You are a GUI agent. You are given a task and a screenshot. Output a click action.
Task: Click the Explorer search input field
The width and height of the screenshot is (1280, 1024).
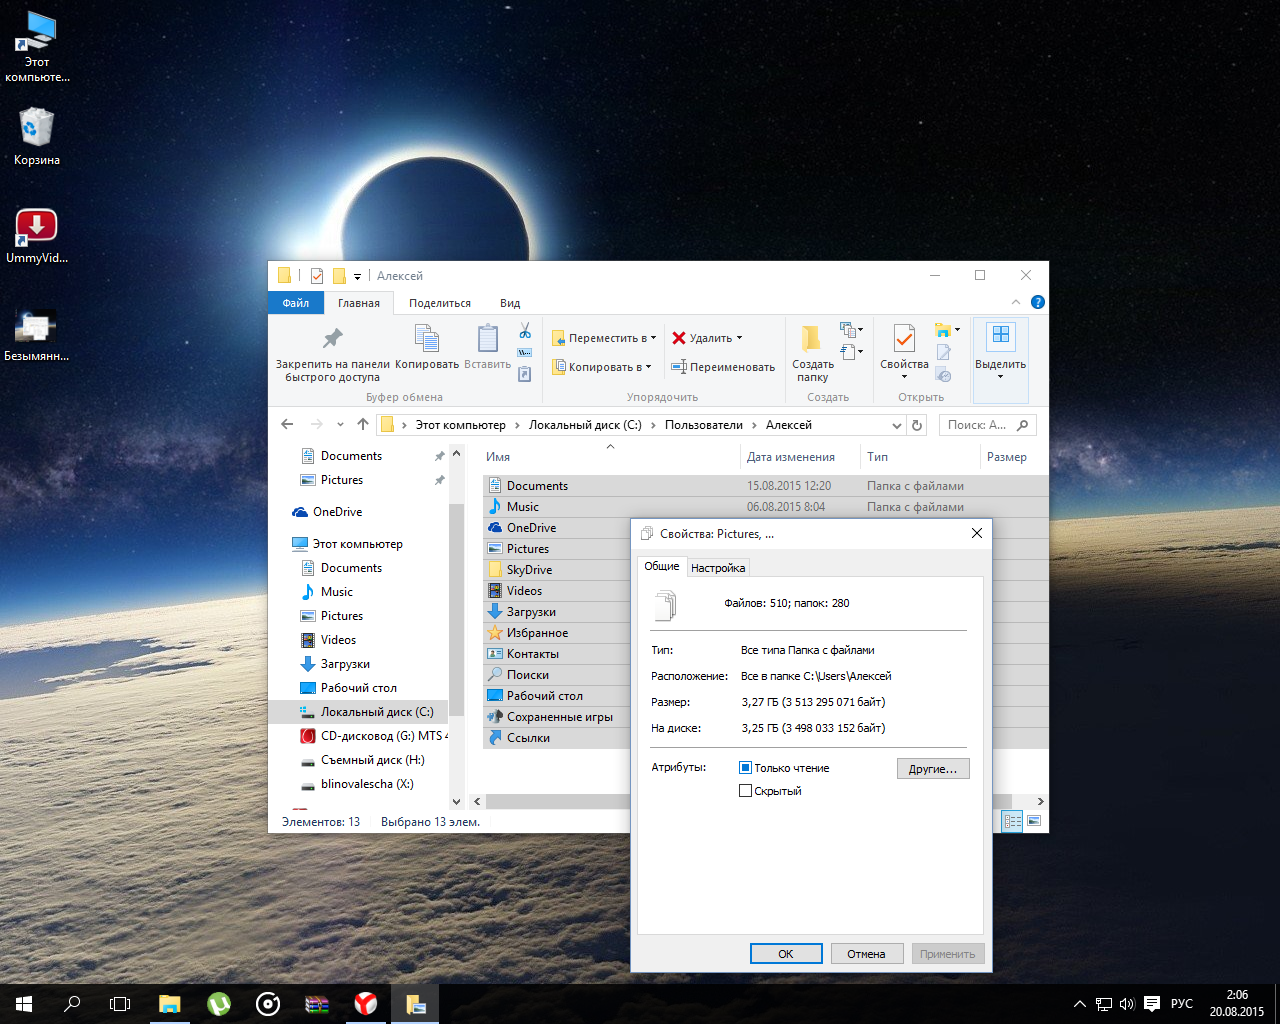pyautogui.click(x=980, y=425)
